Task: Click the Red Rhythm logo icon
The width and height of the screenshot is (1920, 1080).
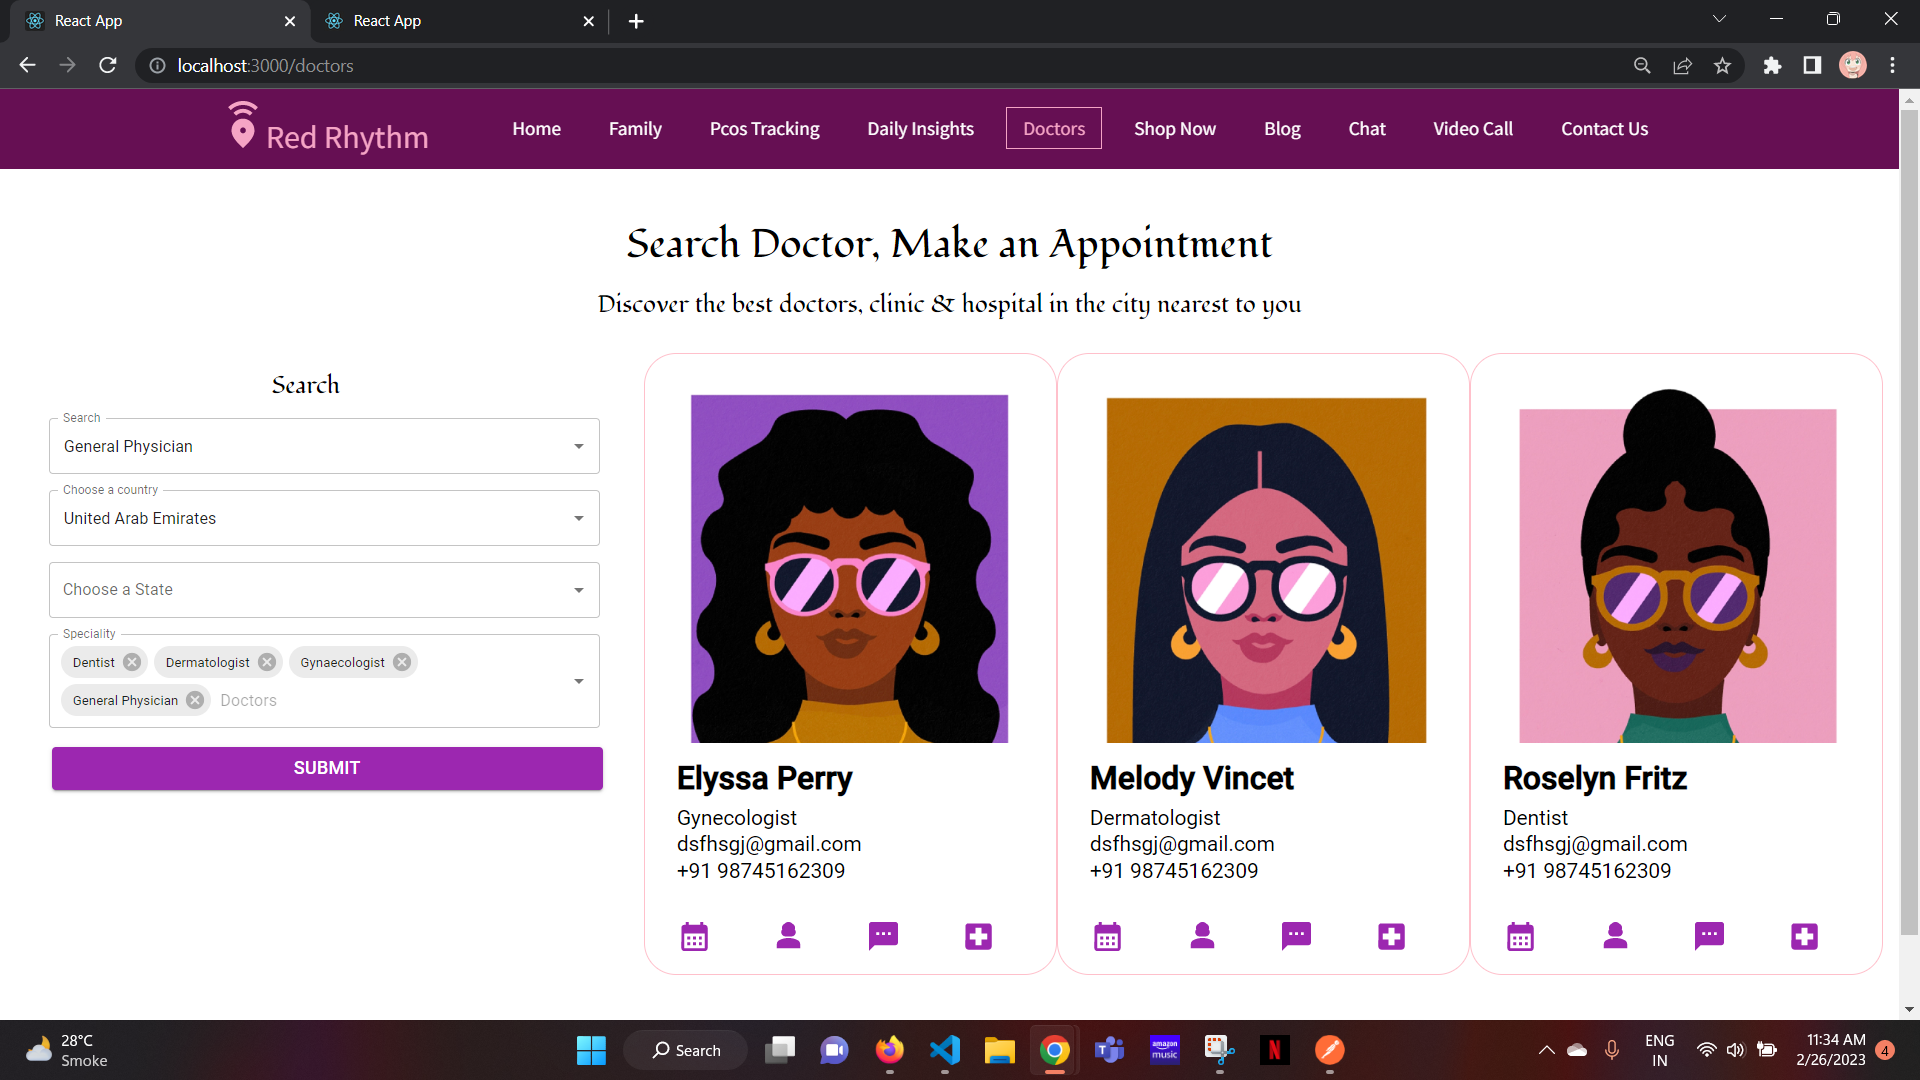Action: pyautogui.click(x=242, y=126)
